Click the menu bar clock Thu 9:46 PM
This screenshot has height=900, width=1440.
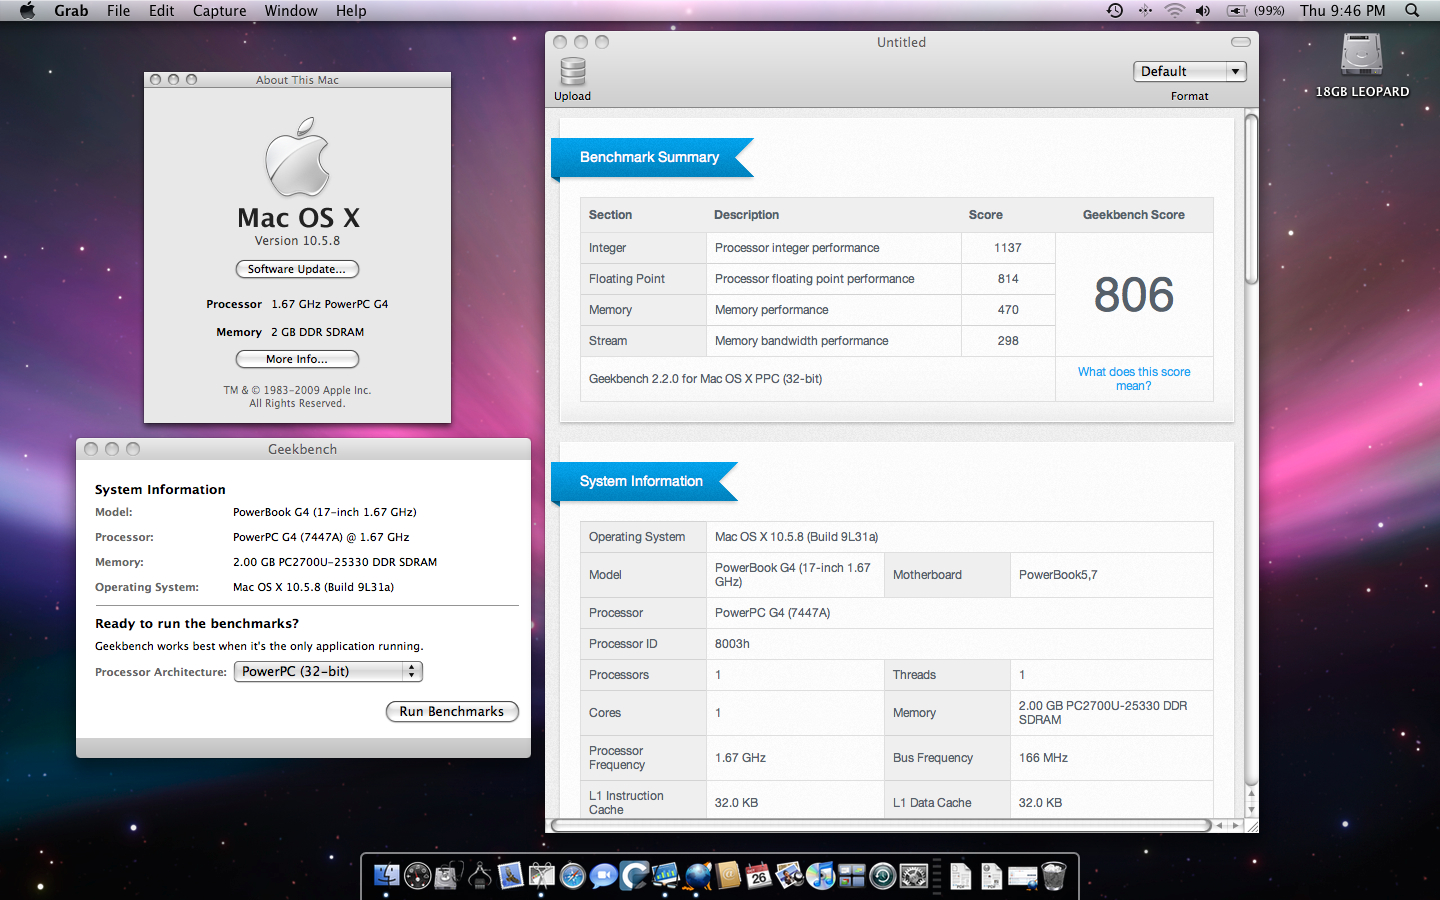coord(1343,10)
